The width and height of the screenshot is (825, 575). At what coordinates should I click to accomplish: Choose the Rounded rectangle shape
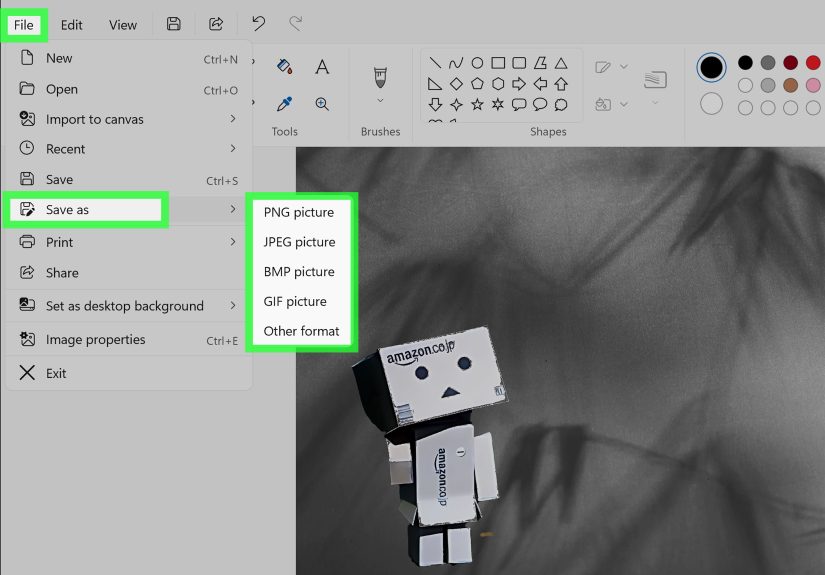click(519, 63)
